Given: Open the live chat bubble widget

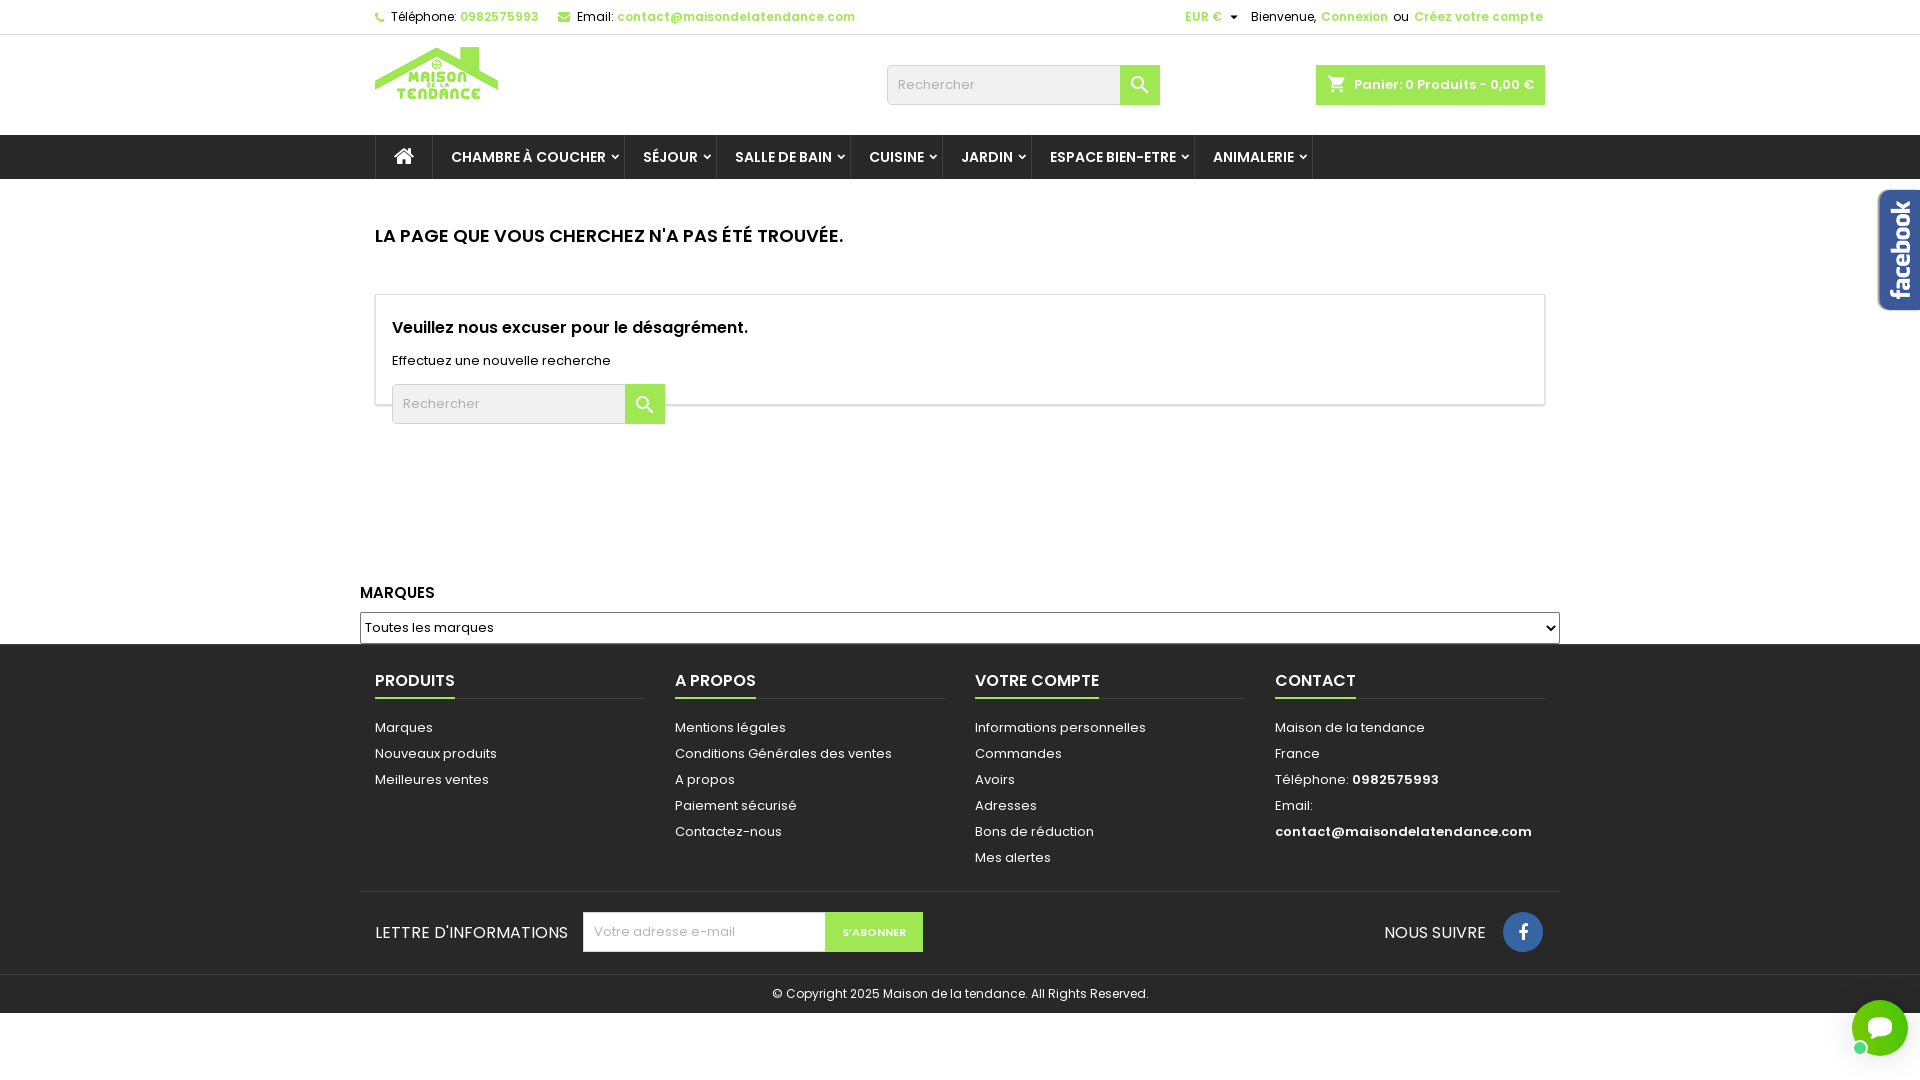Looking at the screenshot, I should (x=1879, y=1027).
